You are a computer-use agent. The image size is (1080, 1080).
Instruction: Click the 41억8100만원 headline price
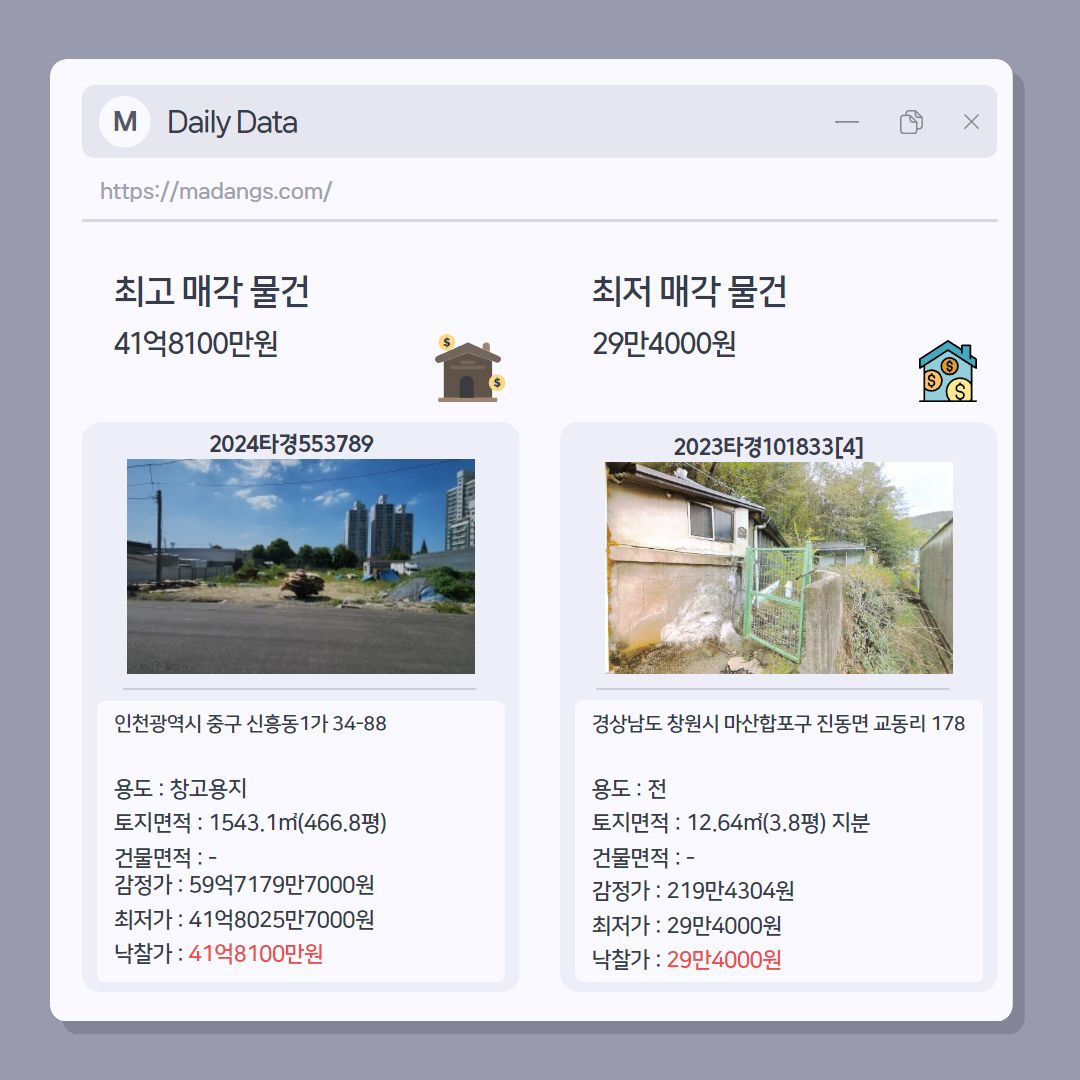tap(196, 343)
